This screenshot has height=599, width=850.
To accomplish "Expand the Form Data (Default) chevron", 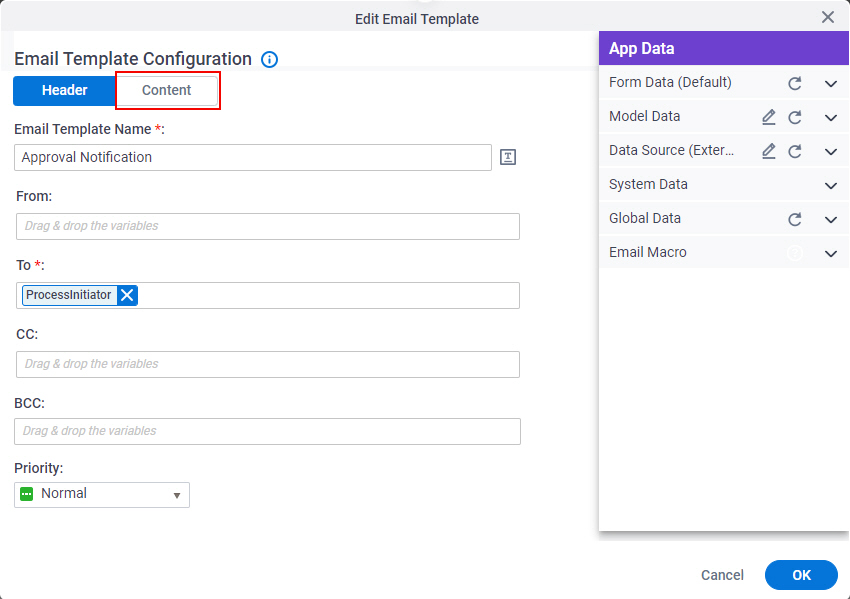I will click(x=830, y=84).
